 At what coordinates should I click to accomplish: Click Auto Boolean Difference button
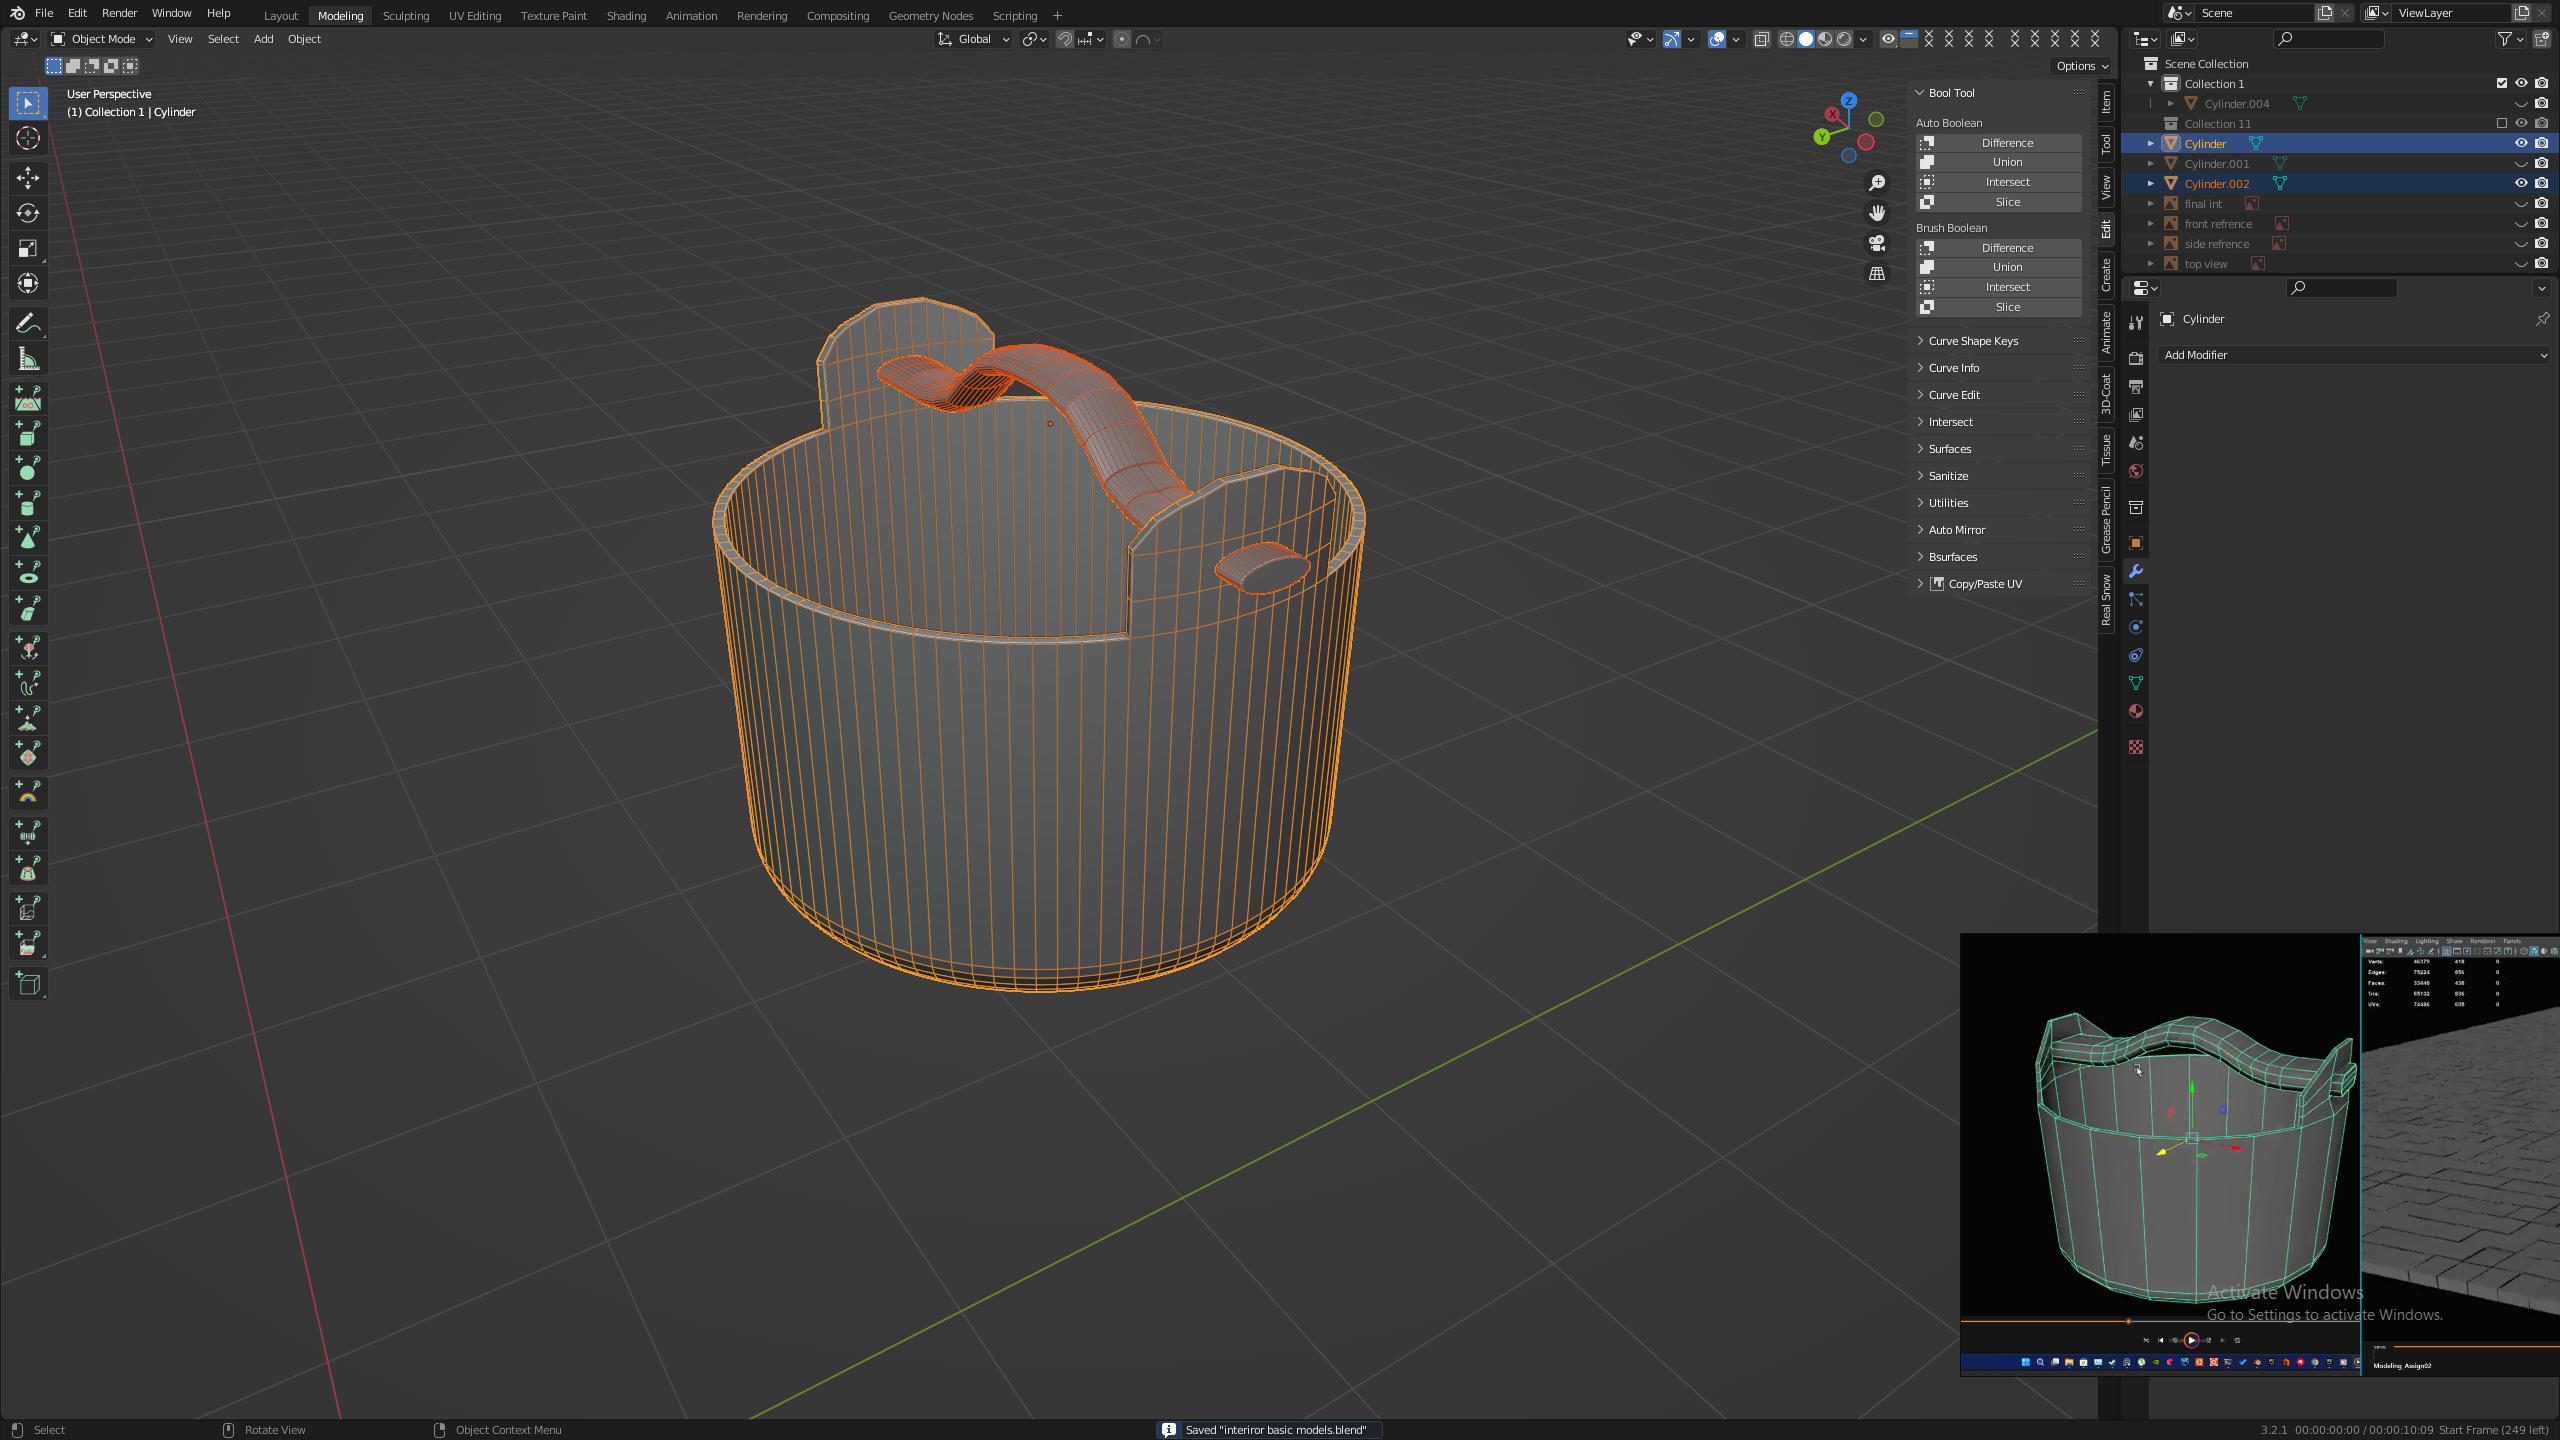[x=1998, y=143]
